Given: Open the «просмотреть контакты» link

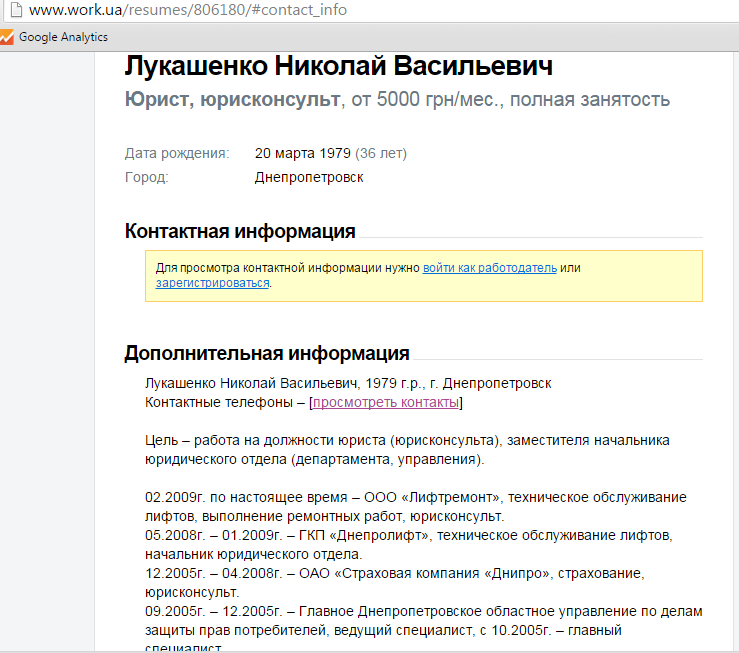Looking at the screenshot, I should point(386,402).
